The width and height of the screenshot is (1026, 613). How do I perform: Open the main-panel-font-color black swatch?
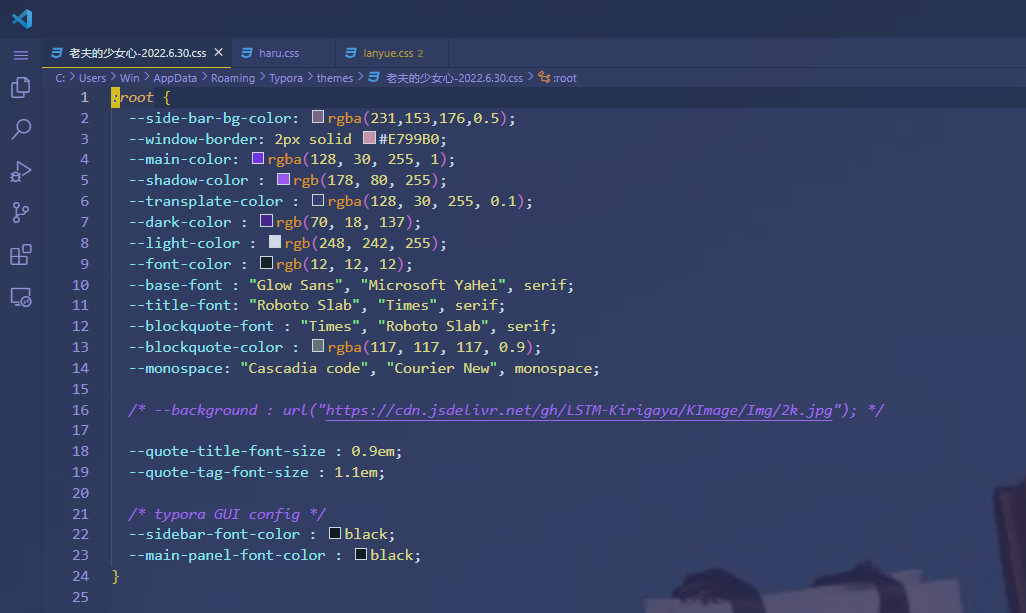click(361, 554)
